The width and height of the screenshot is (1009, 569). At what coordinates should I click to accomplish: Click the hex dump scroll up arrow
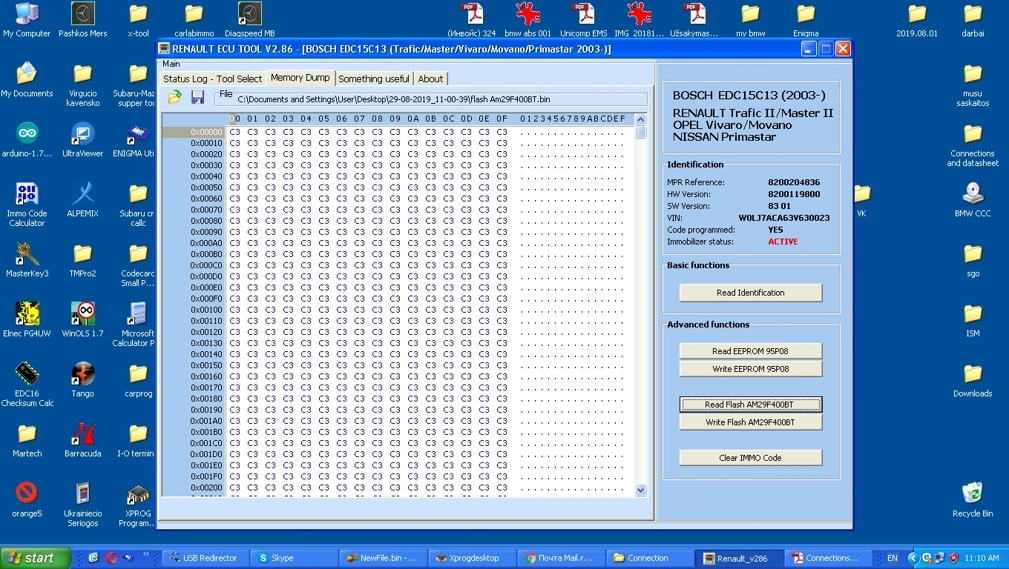coord(640,119)
